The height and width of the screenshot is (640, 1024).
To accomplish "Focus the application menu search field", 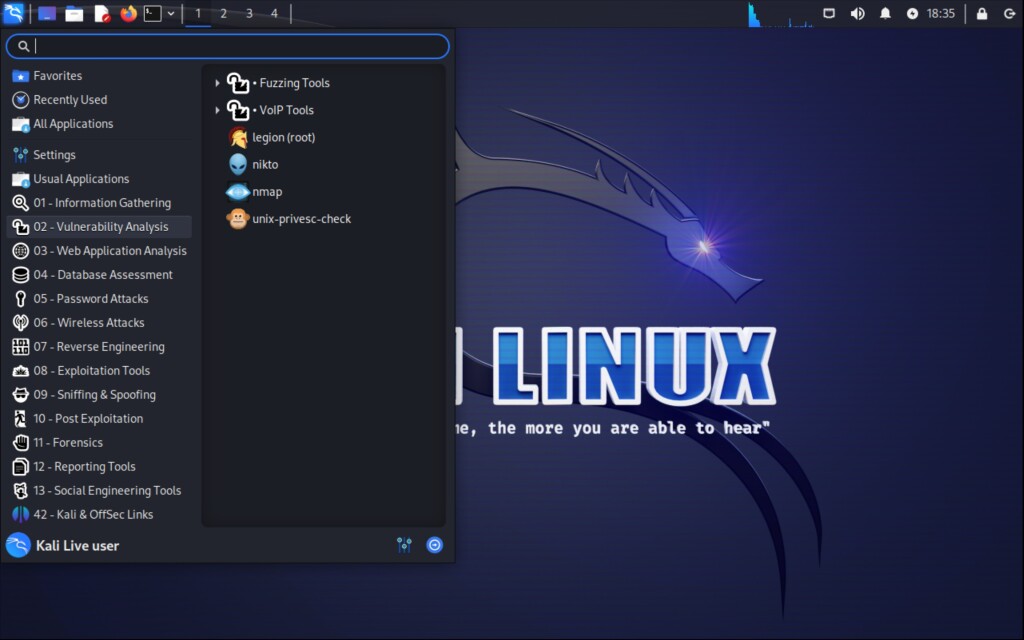I will pos(227,46).
